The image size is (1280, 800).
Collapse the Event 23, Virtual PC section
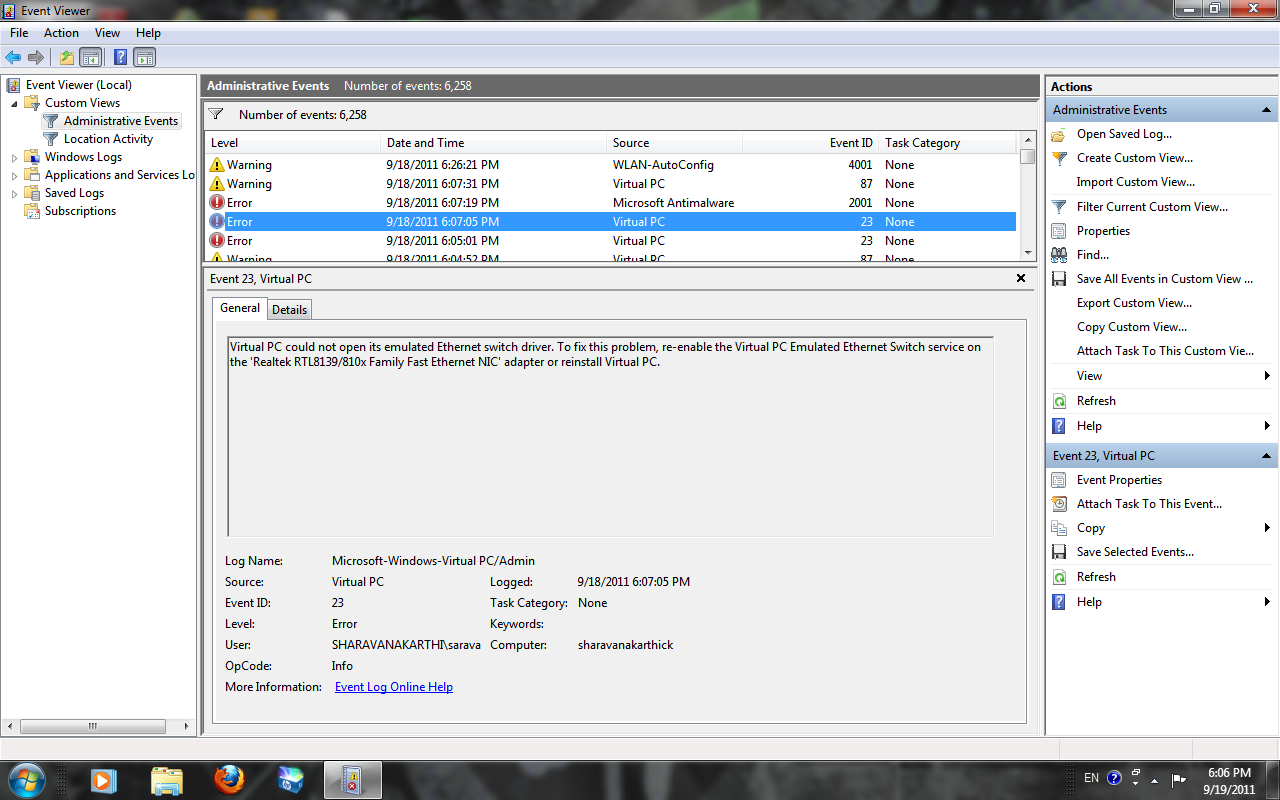[1266, 456]
